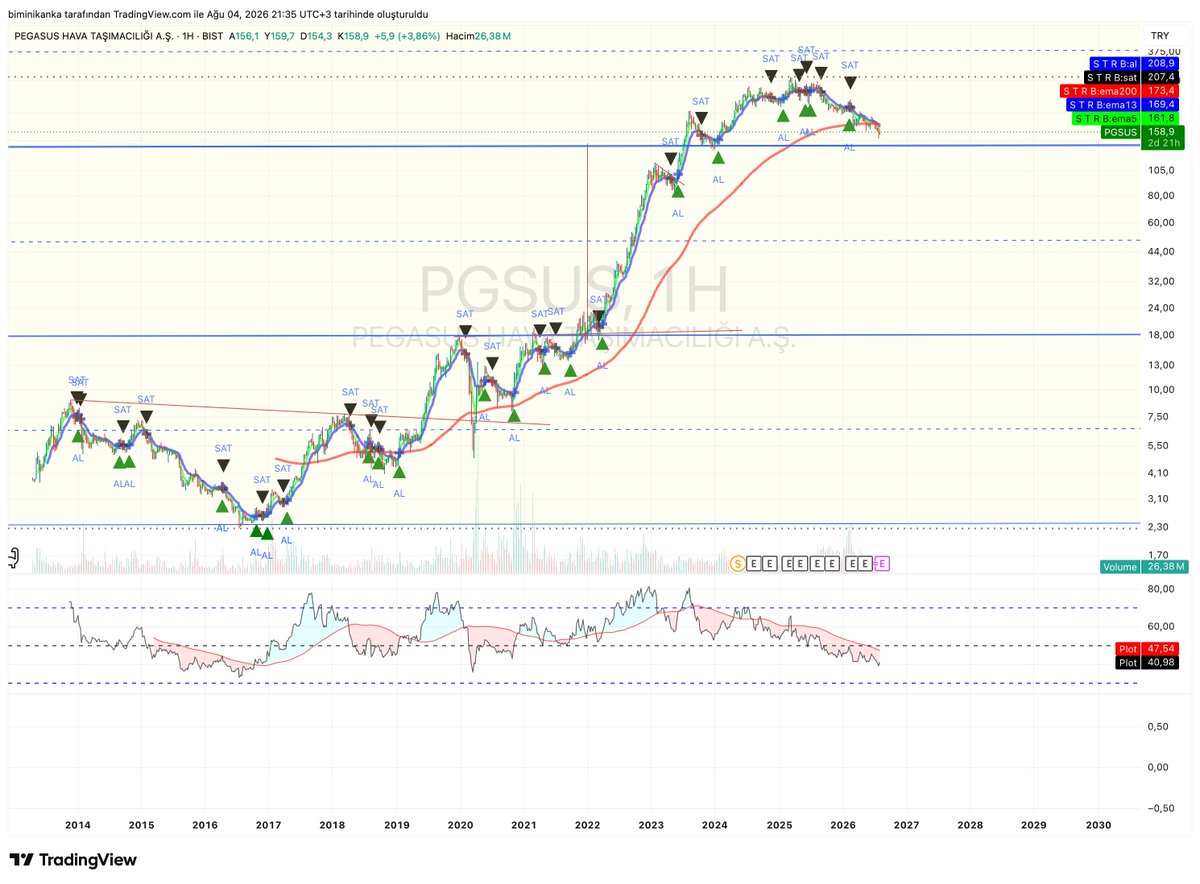Screen dimensions: 1200x884
Task: Click the red Plot 47,54 label
Action: point(1149,648)
